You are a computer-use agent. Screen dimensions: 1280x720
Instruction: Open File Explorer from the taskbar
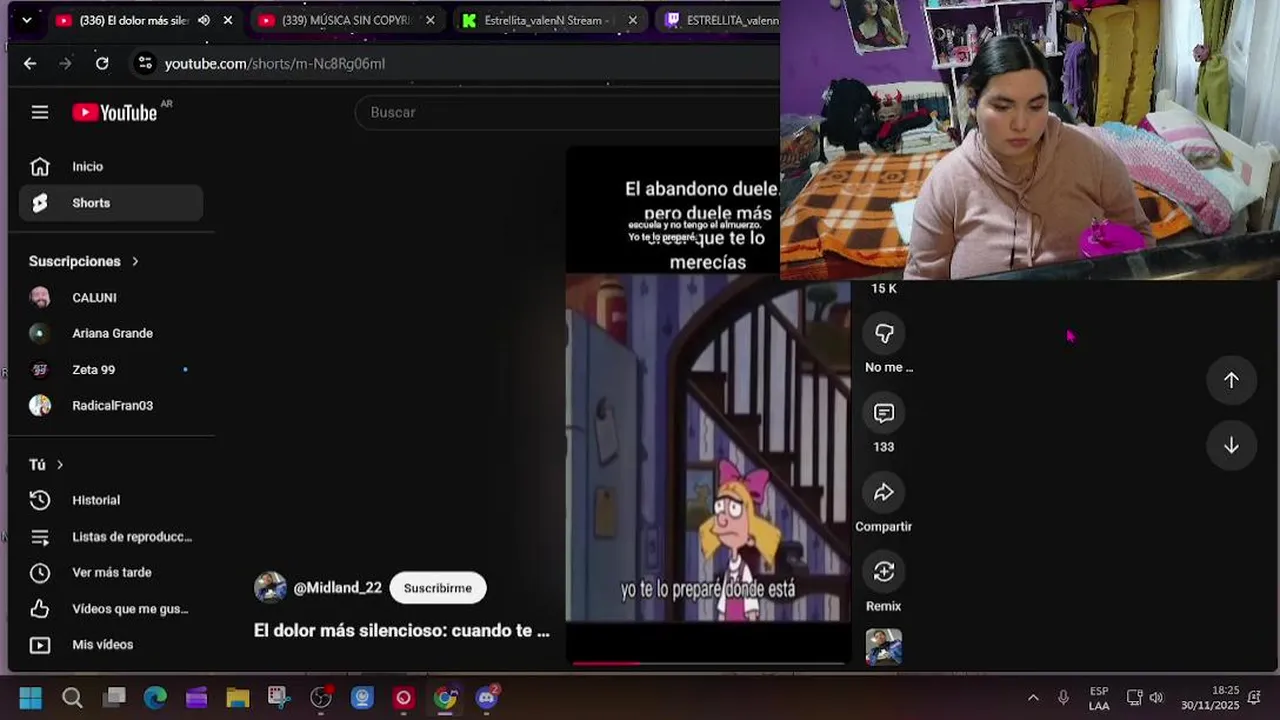238,698
